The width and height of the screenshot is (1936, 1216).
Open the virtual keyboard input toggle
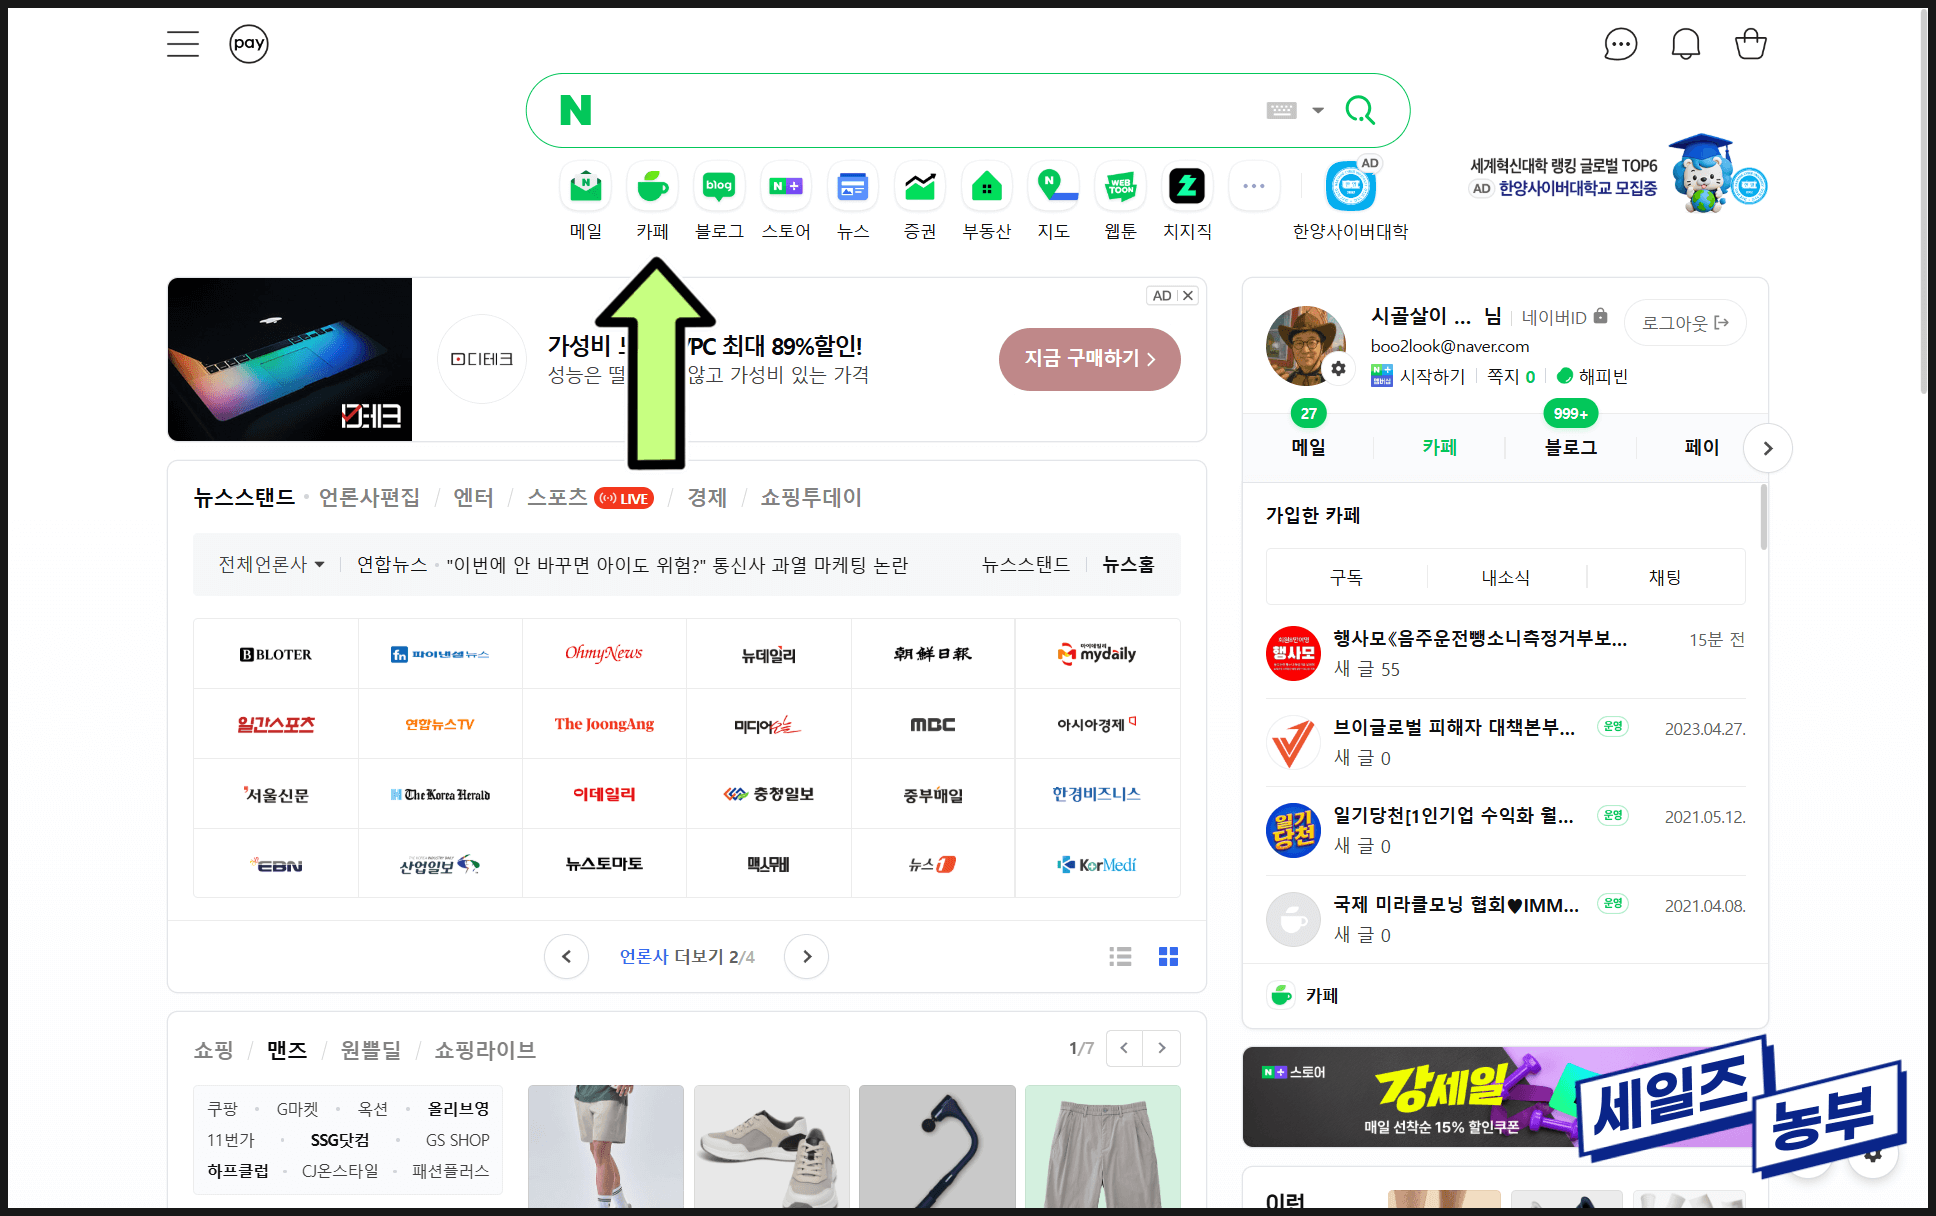1281,110
